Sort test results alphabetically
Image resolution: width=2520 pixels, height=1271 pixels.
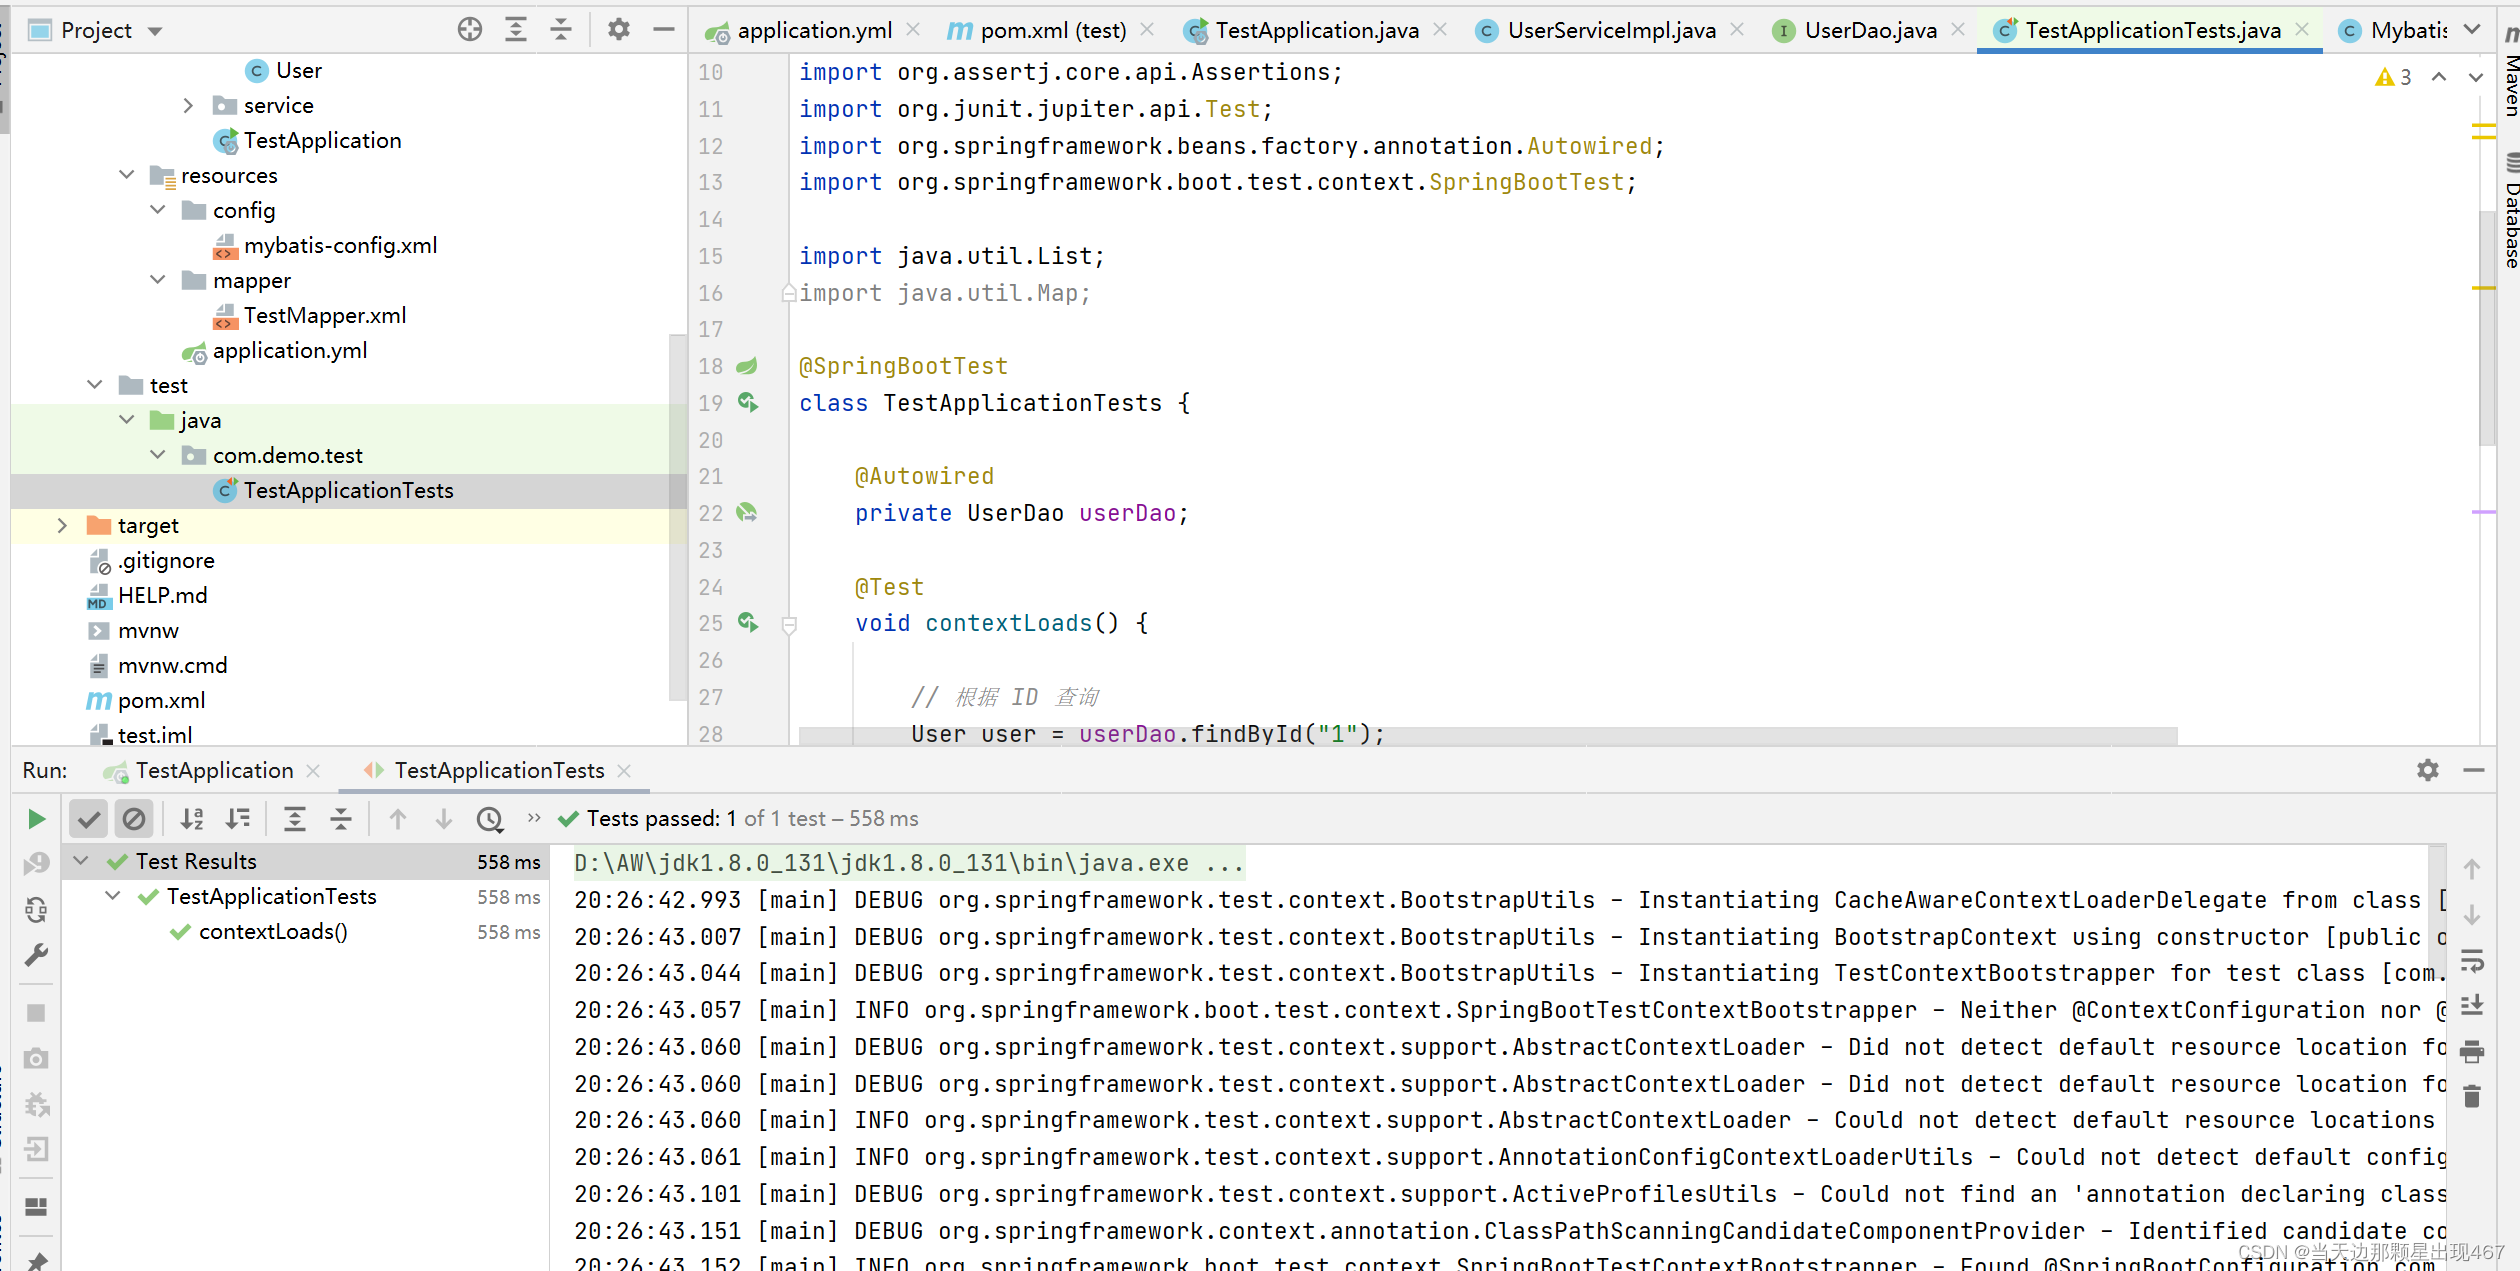192,819
